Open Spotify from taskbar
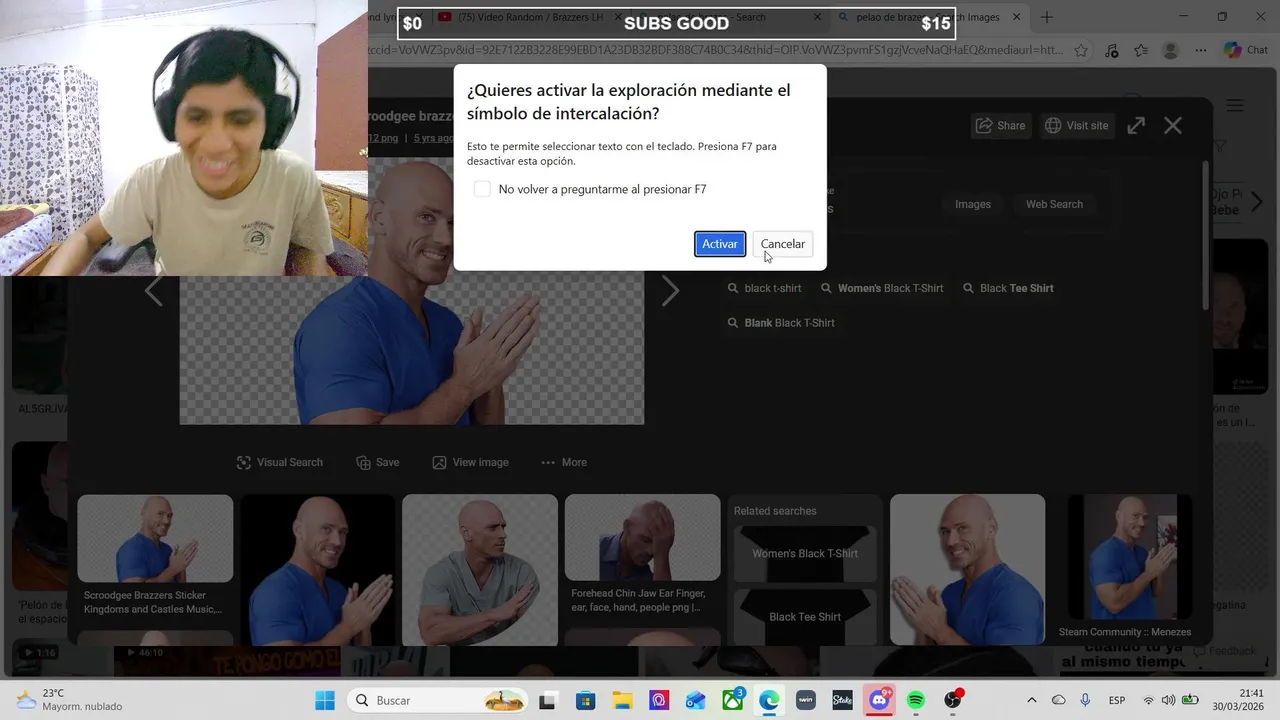Screen dimensions: 1280x720 click(916, 700)
